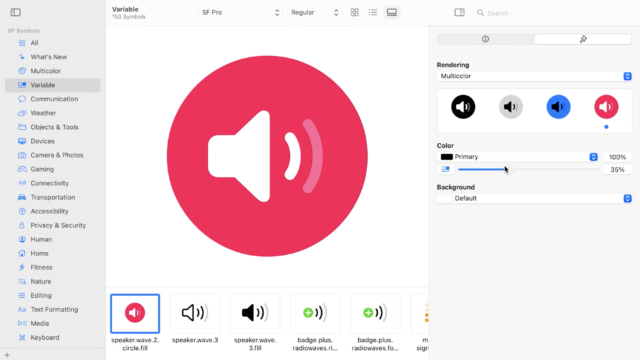Viewport: 640px width, 360px height.
Task: Choose the blue palette rendering preview
Action: tap(558, 107)
